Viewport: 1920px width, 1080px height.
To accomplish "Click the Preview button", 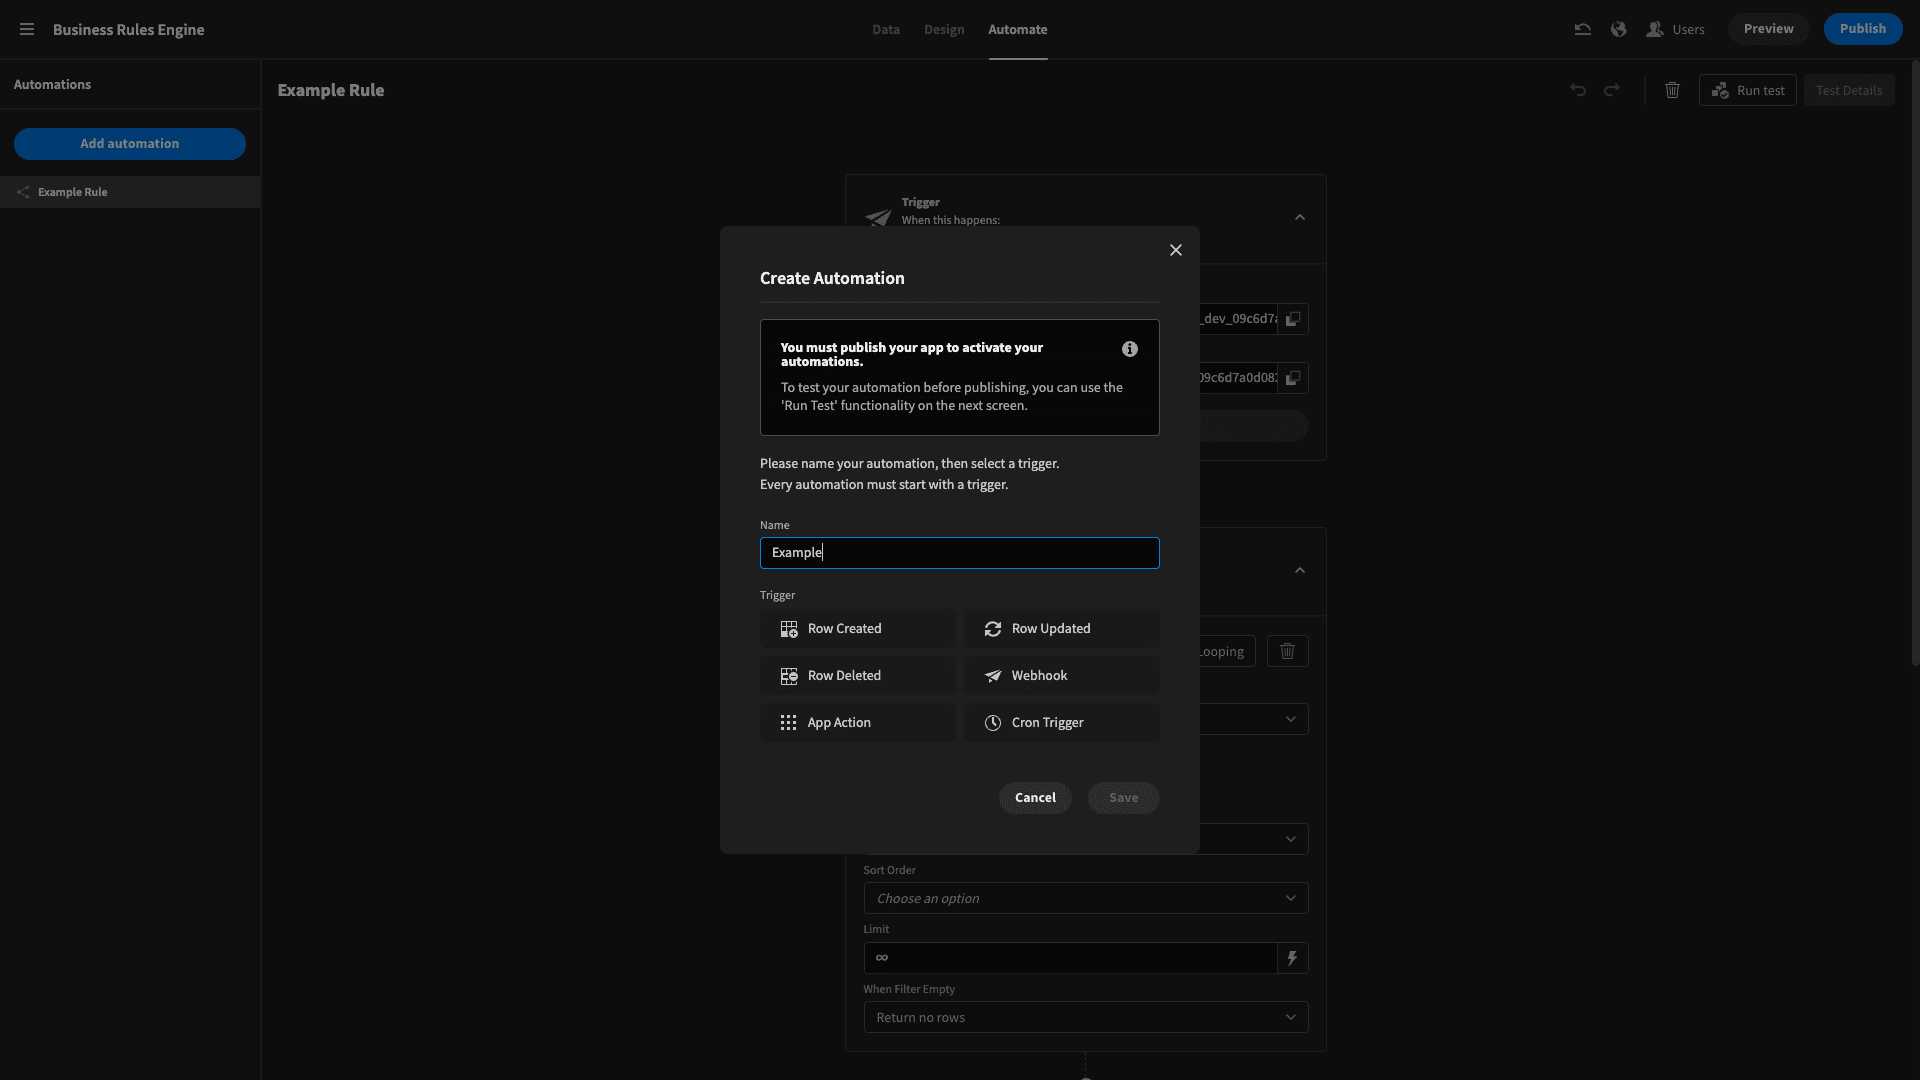I will (1768, 29).
